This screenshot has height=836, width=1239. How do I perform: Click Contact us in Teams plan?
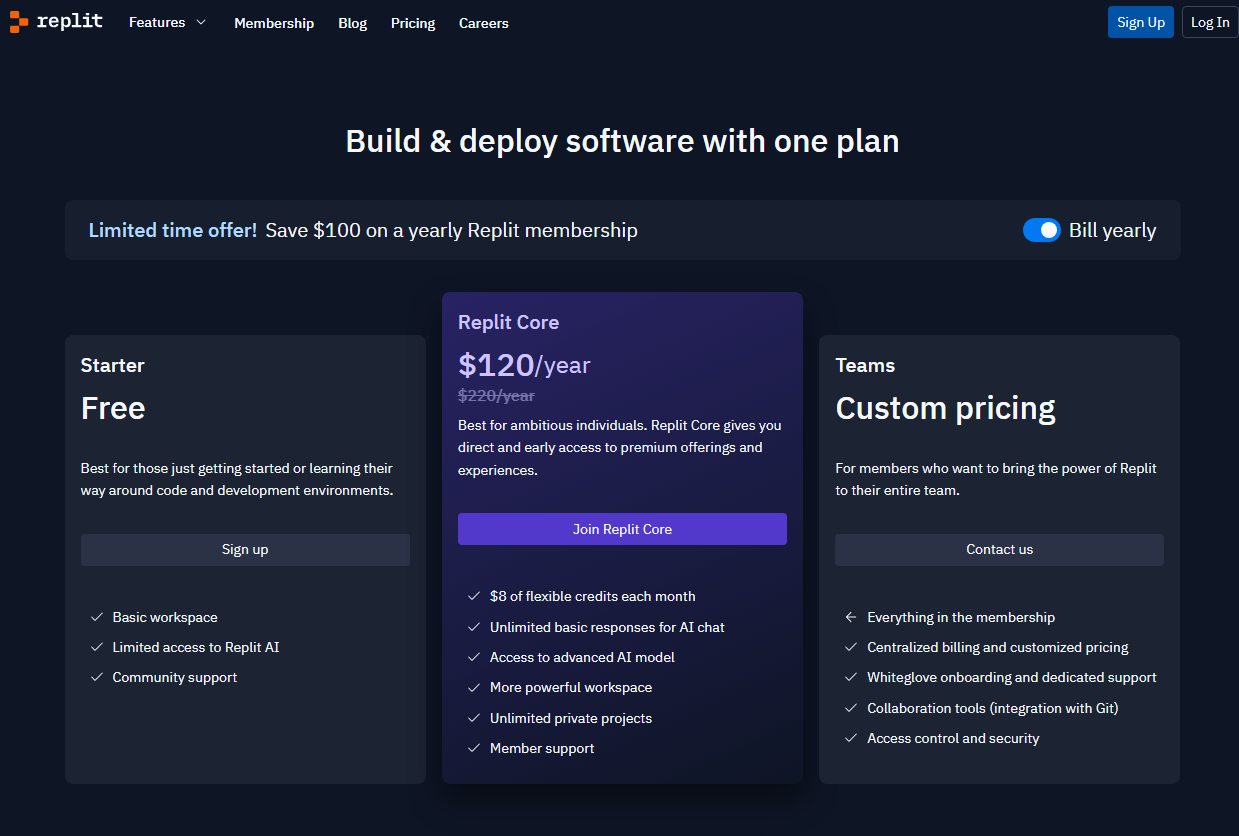click(x=999, y=550)
